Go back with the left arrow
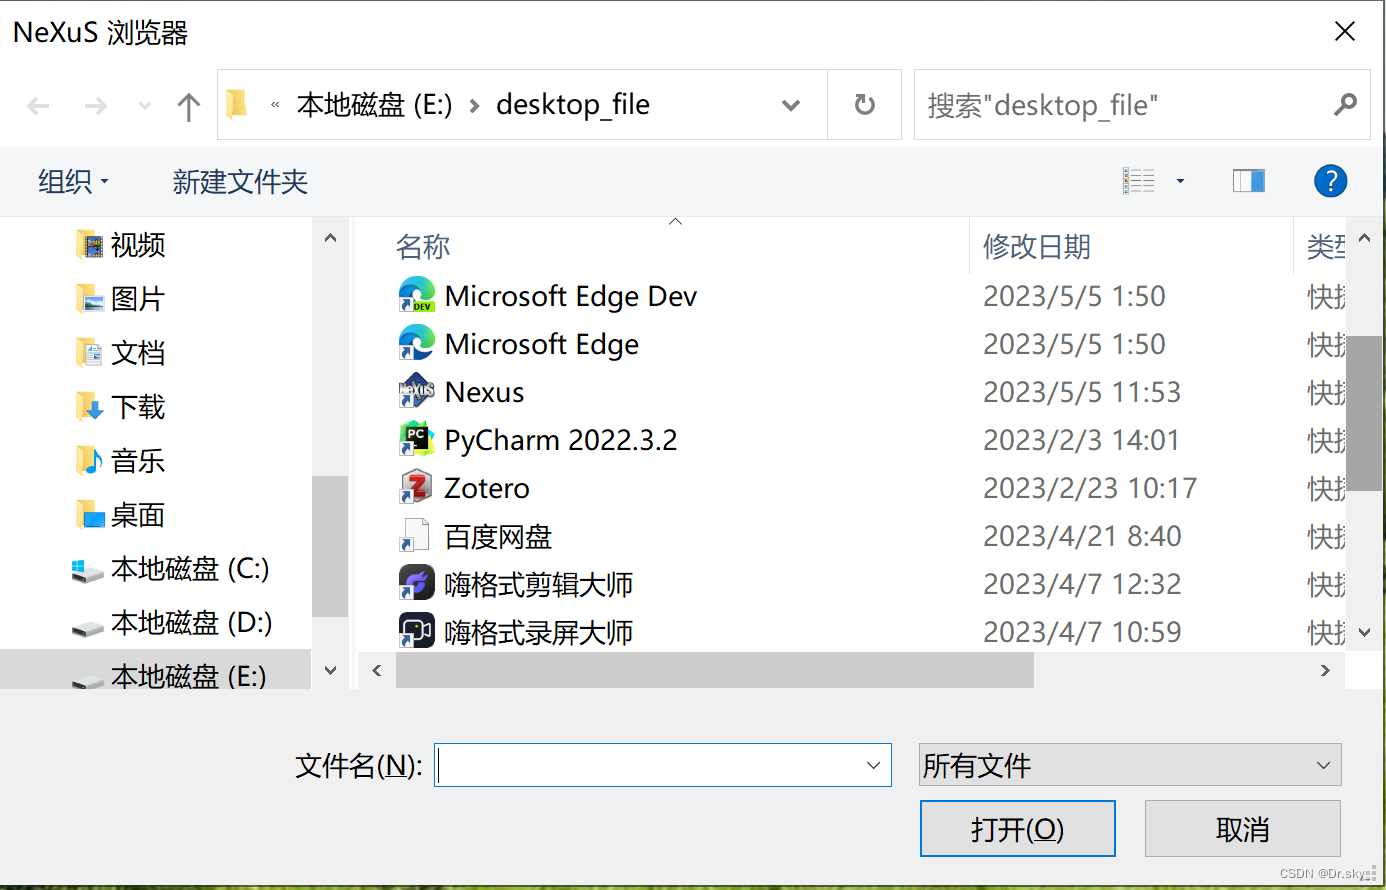 pos(38,105)
